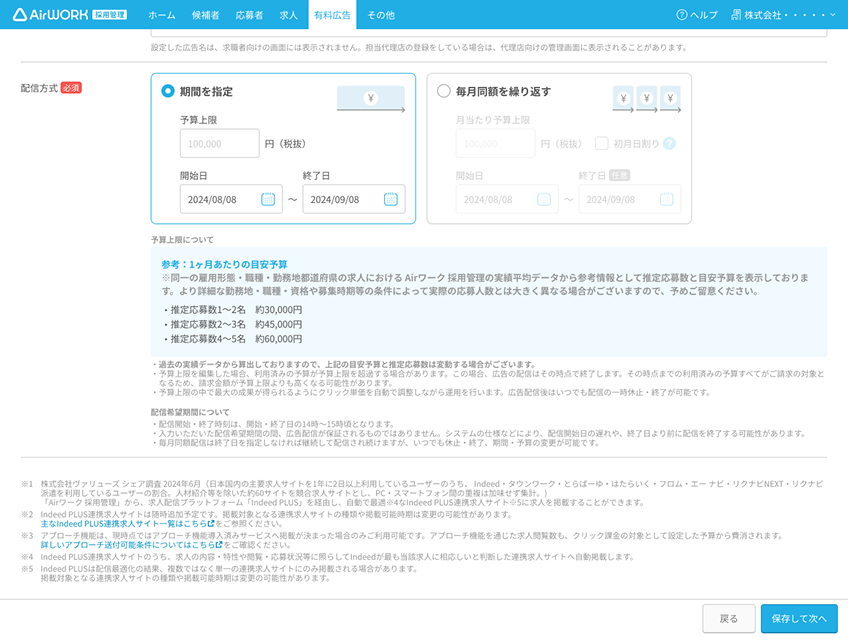This screenshot has height=642, width=848.
Task: Click the AirWORK logo
Action: coord(70,15)
